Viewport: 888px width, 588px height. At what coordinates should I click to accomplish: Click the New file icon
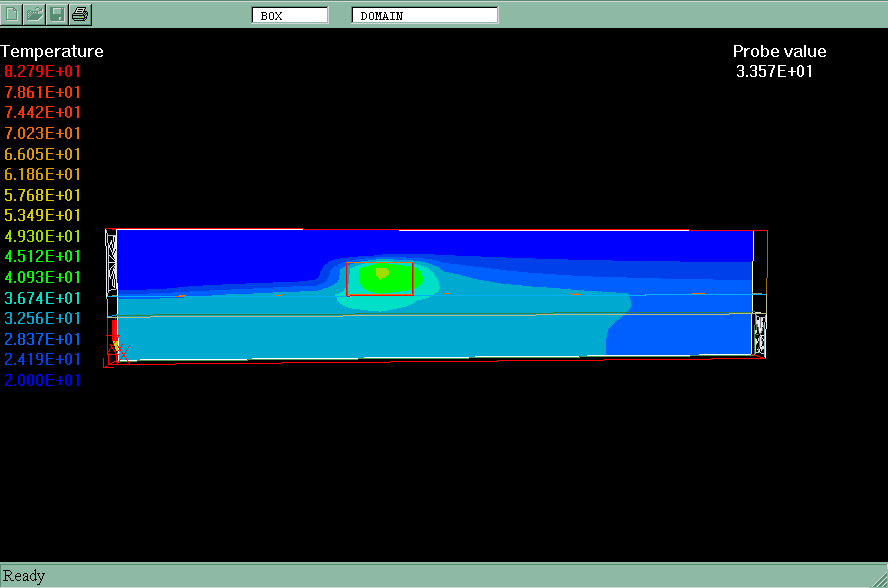click(13, 14)
